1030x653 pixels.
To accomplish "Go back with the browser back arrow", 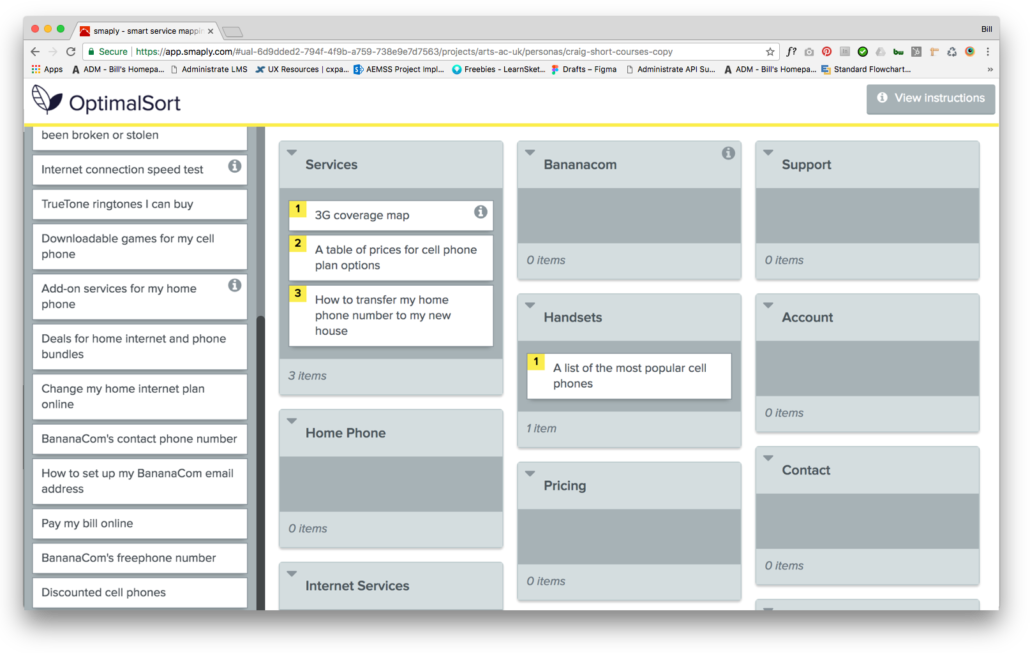I will coord(35,51).
